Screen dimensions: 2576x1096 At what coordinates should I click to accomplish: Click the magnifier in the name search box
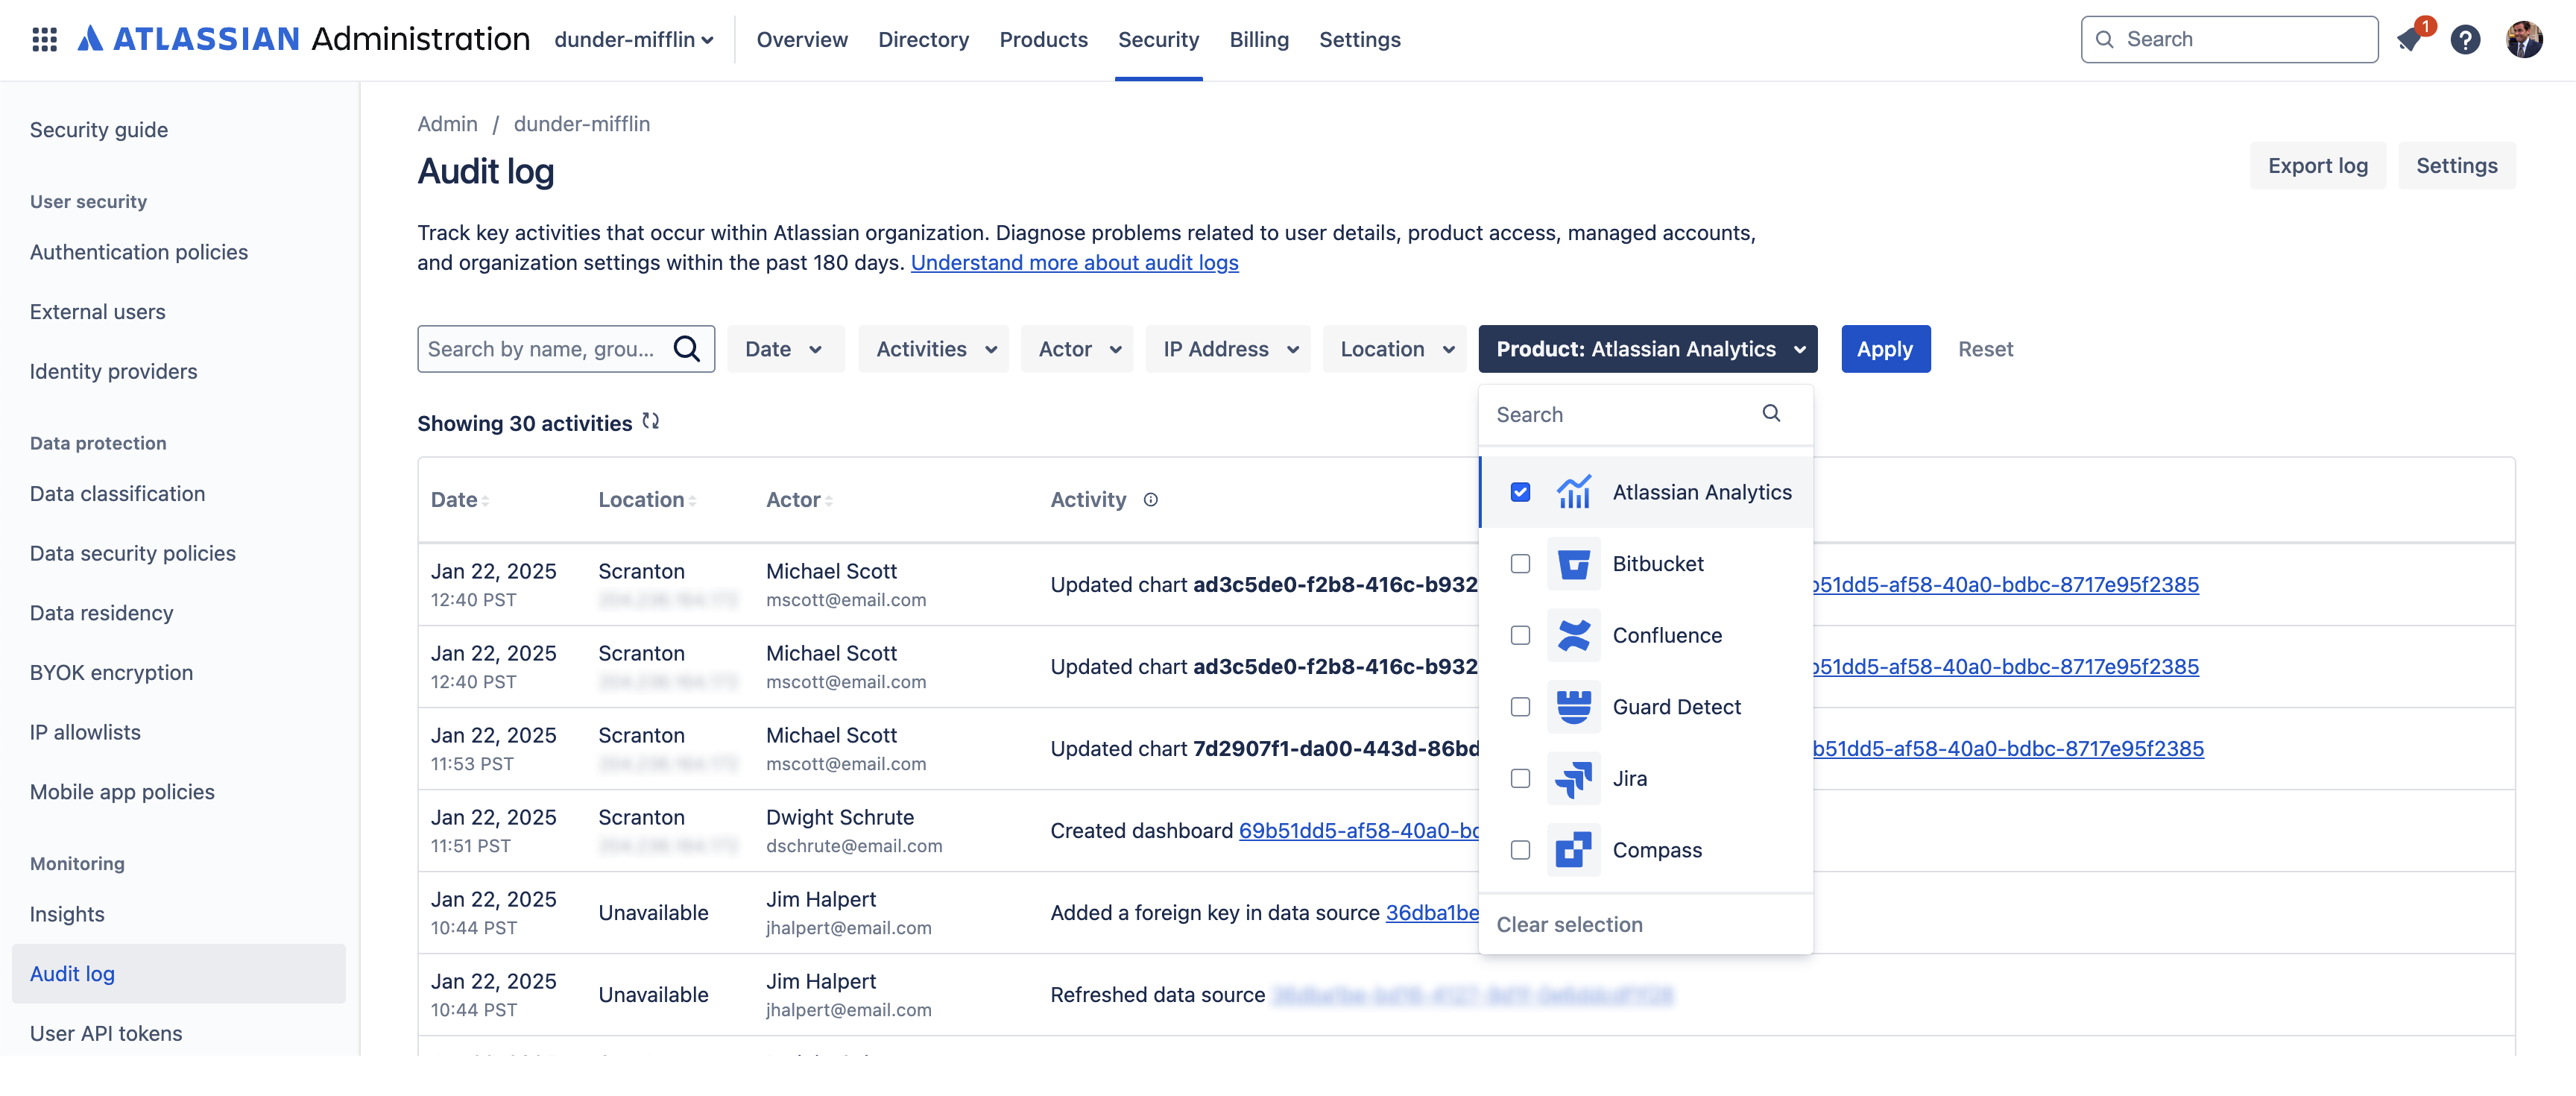(687, 349)
